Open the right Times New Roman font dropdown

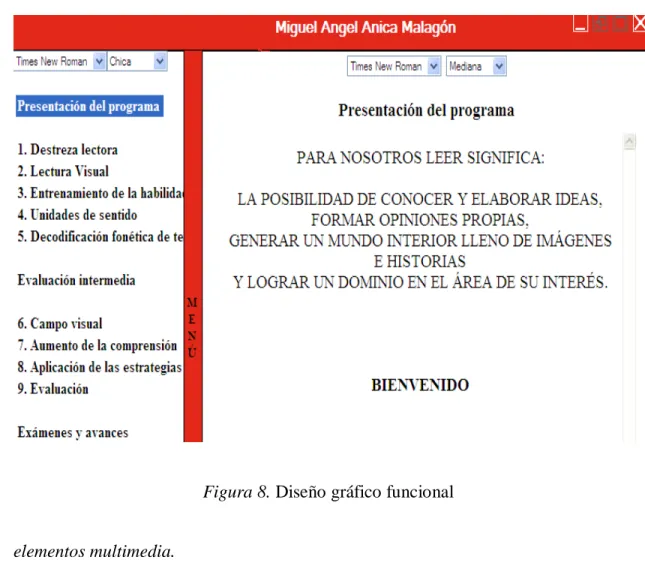(x=394, y=66)
